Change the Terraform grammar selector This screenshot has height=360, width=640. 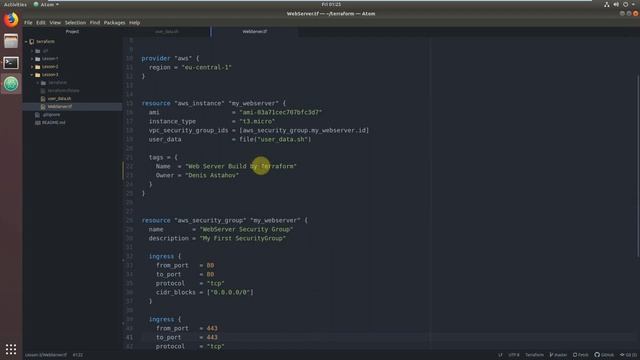pos(534,355)
